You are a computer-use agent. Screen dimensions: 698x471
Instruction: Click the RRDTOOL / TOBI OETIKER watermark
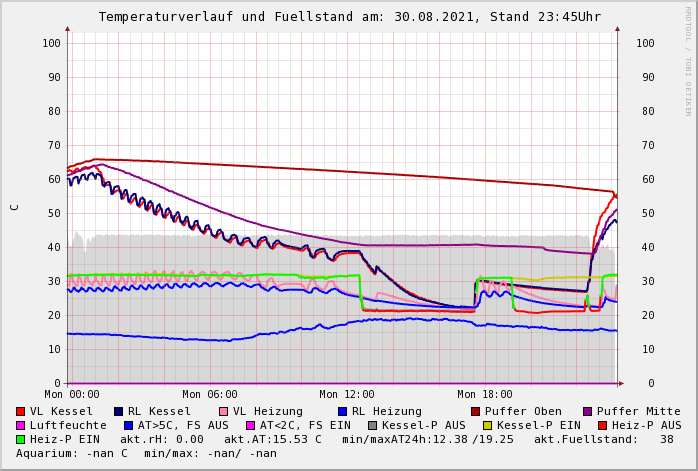[x=688, y=60]
